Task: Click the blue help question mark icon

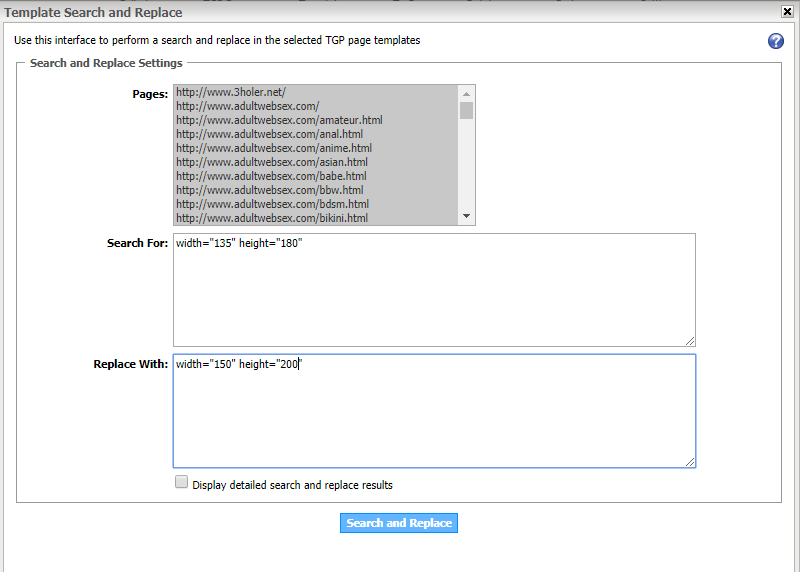Action: (x=775, y=41)
